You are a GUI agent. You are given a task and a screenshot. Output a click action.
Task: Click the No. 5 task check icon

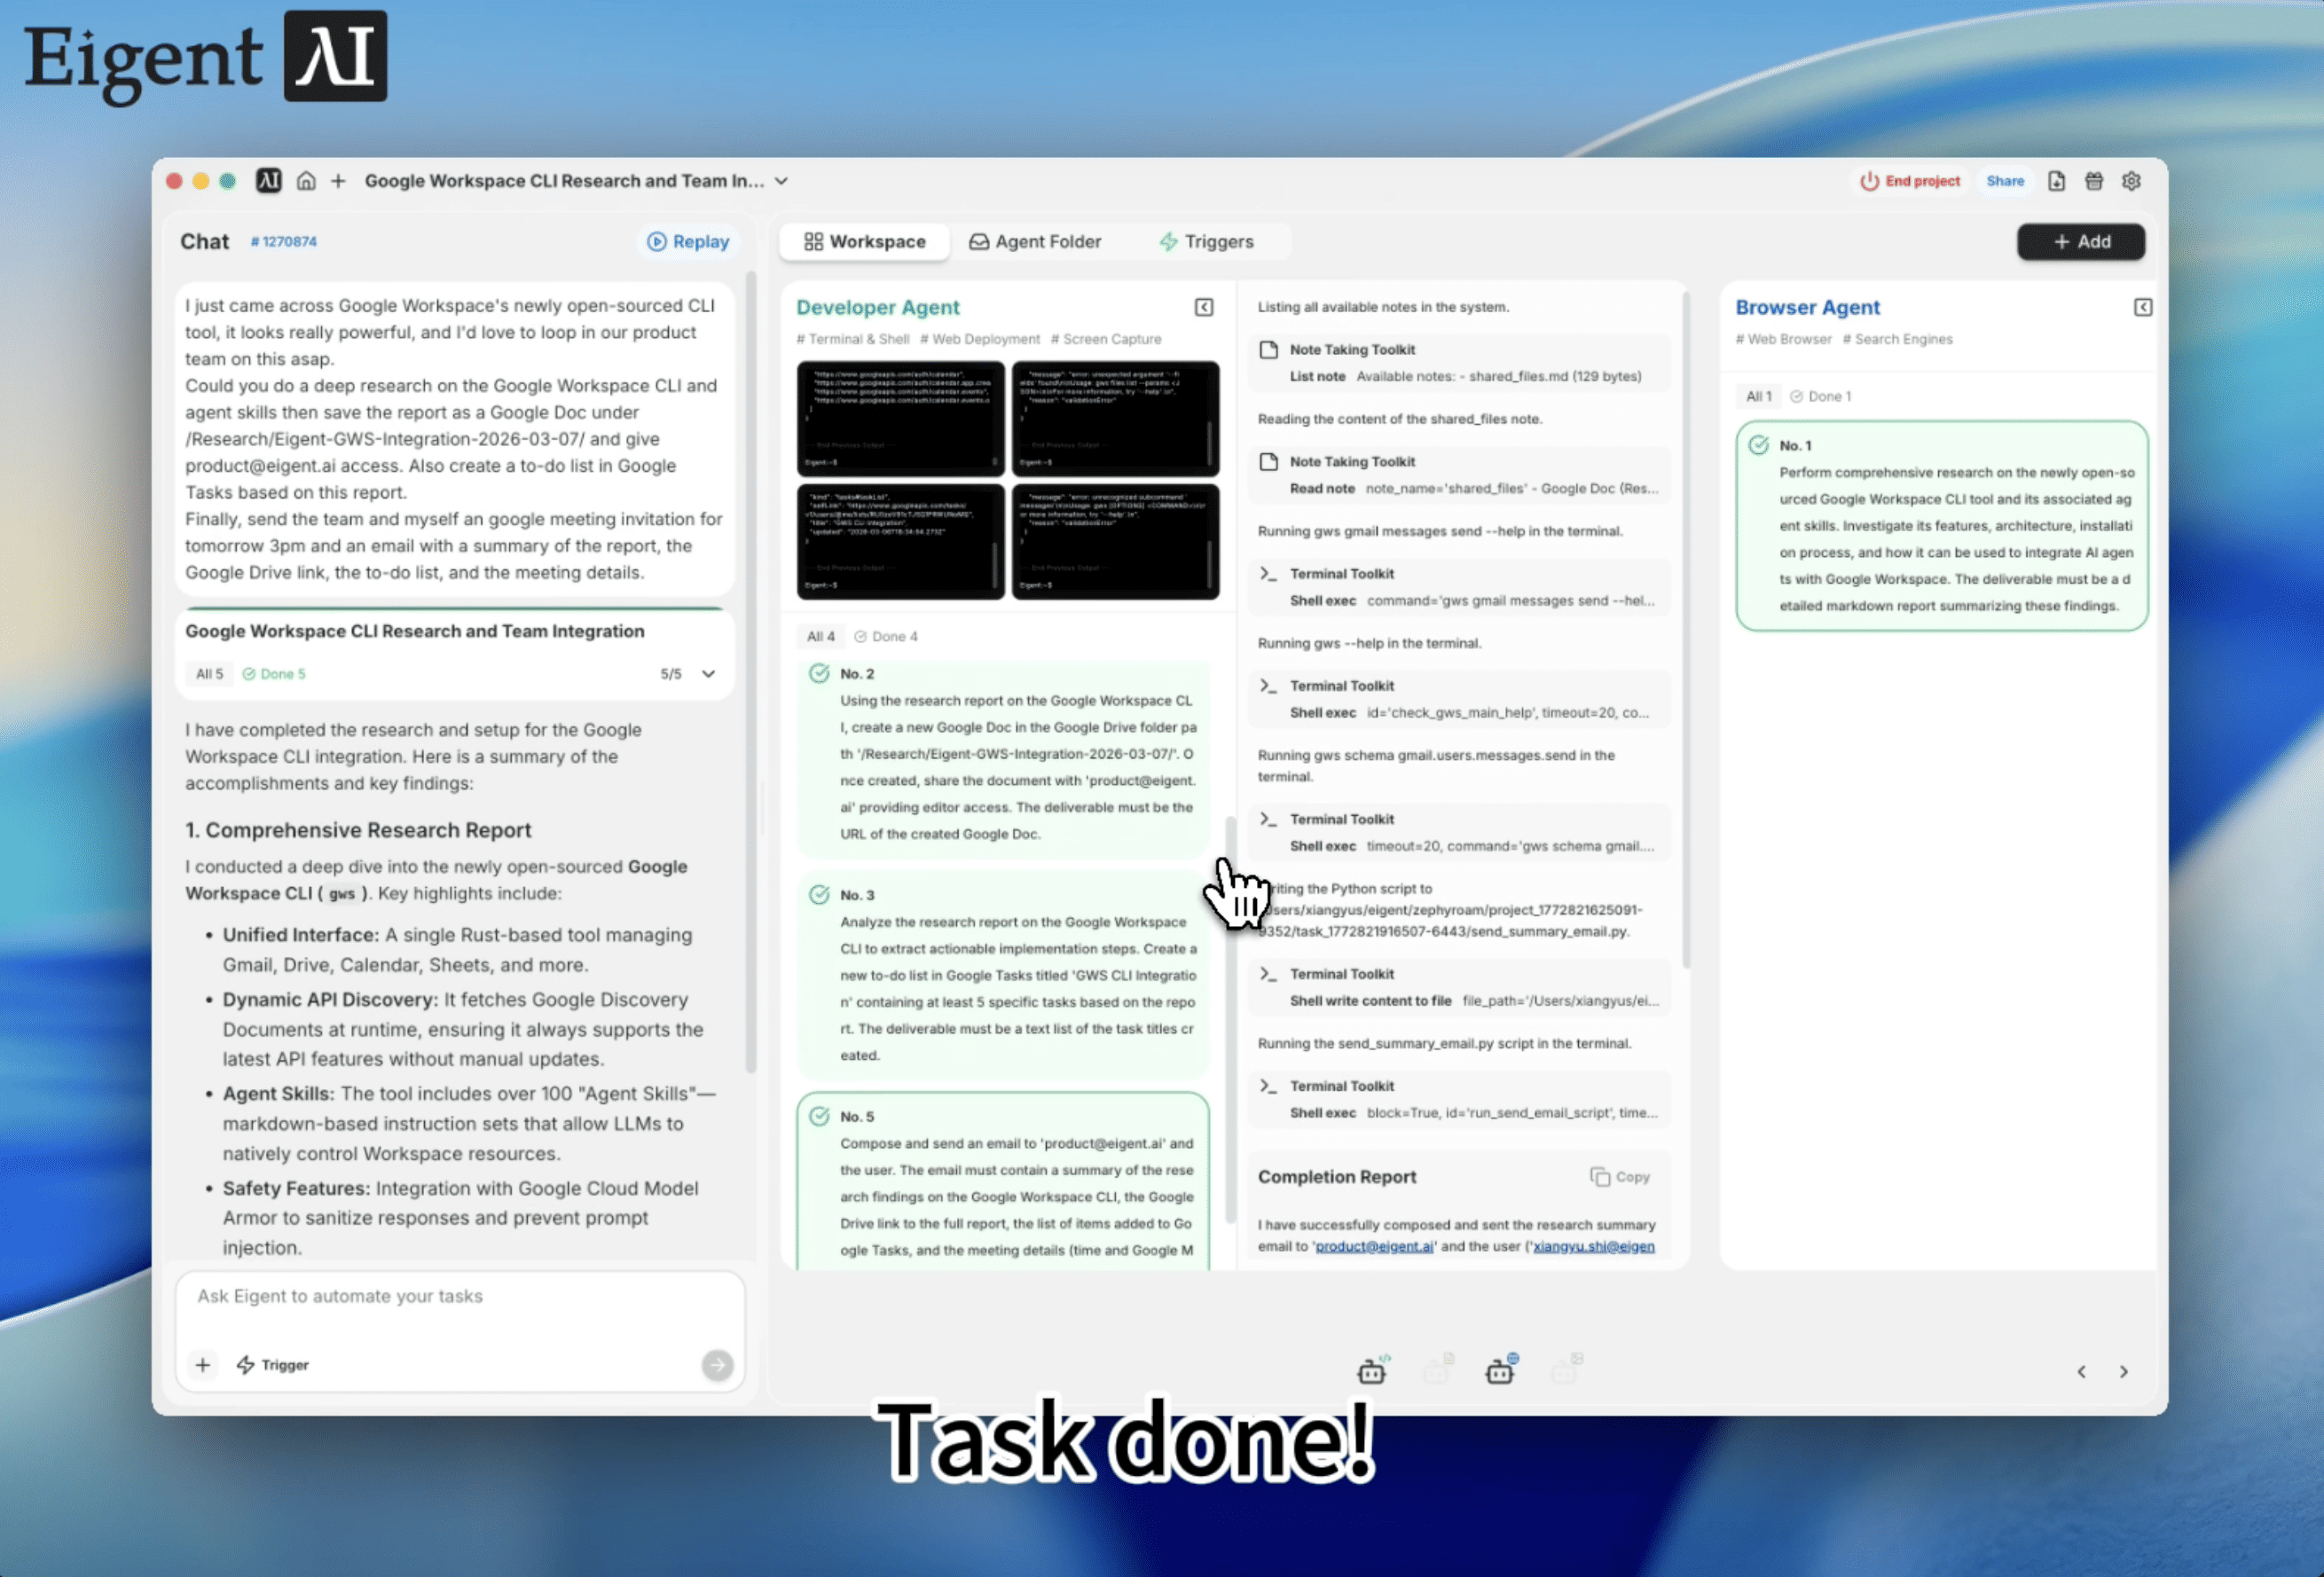(x=819, y=1115)
